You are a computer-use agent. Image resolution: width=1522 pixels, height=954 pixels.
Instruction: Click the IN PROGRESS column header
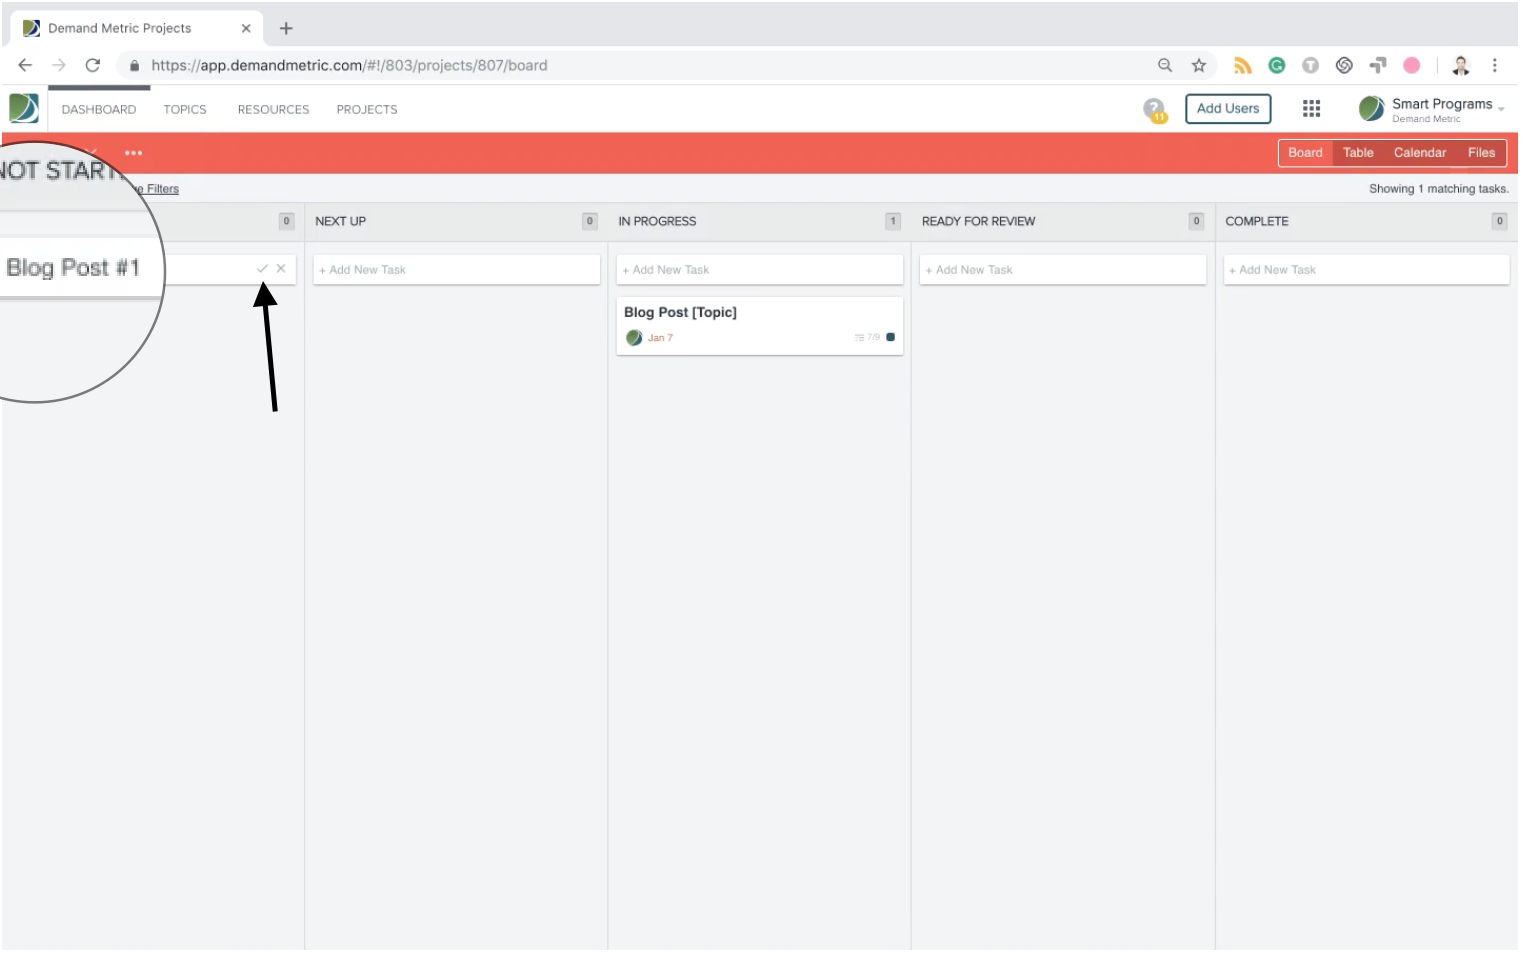click(657, 221)
